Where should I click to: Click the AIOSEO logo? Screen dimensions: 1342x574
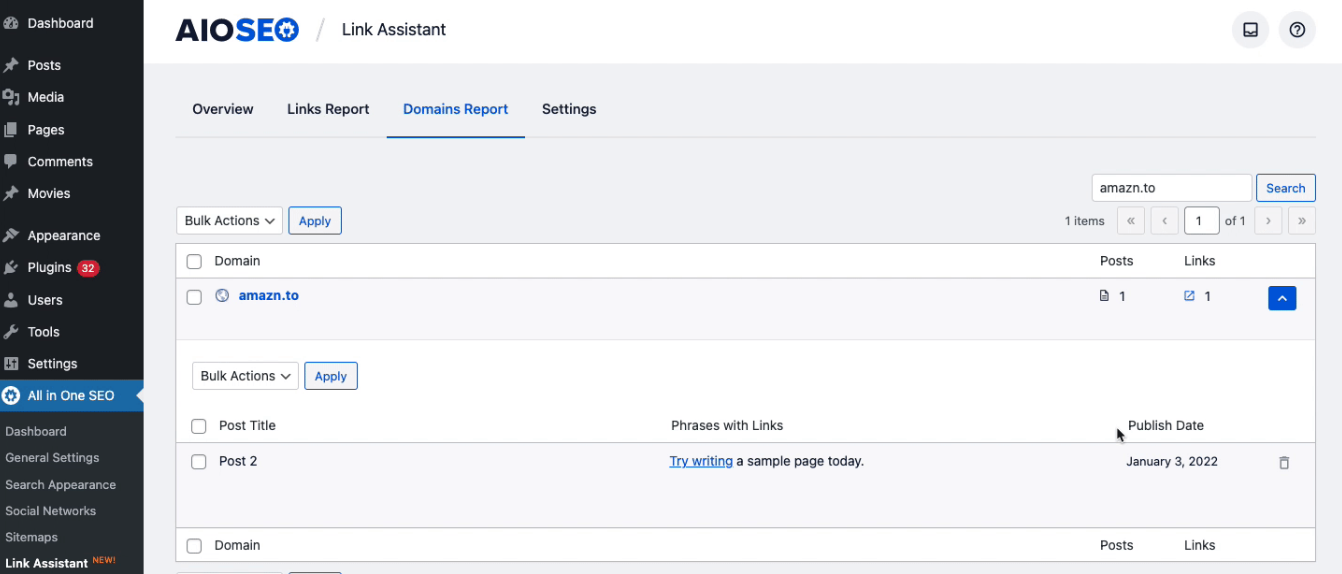point(237,30)
